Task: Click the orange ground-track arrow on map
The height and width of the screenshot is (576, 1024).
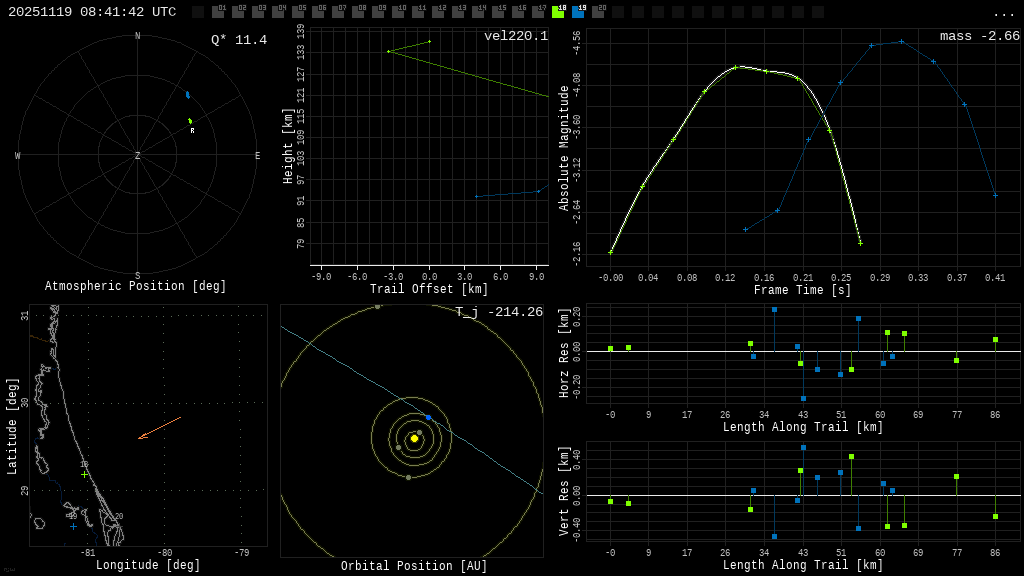Action: [x=159, y=428]
